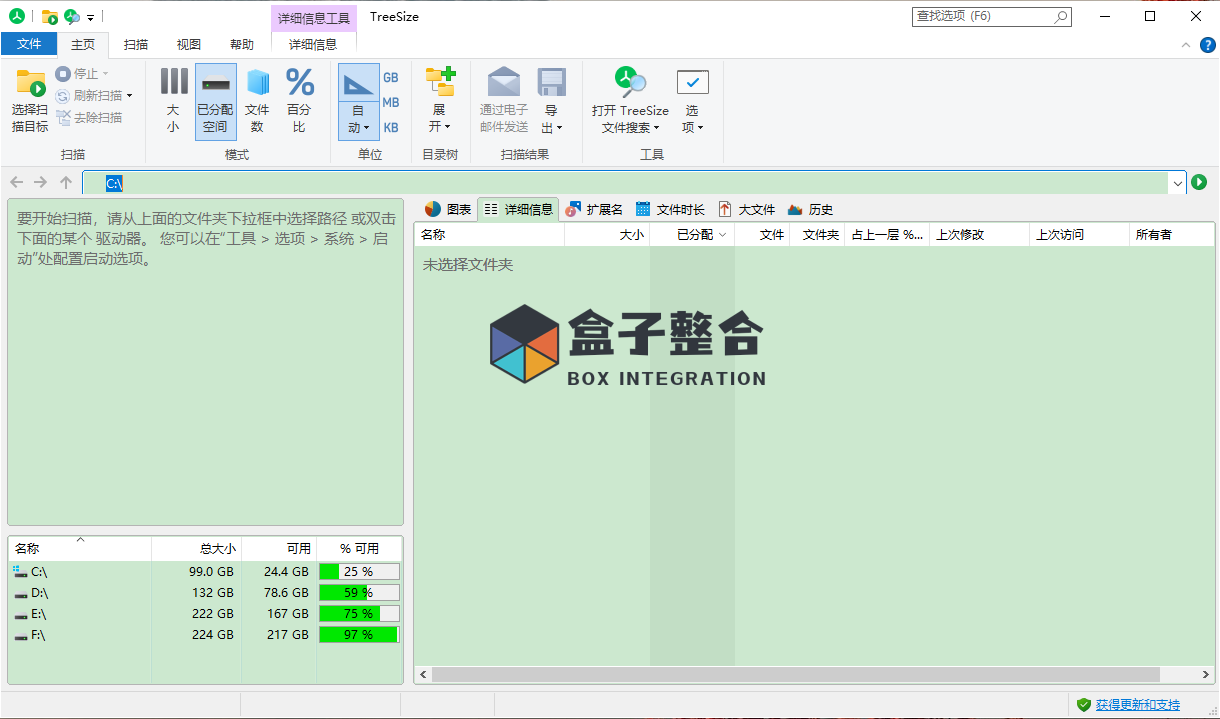The height and width of the screenshot is (719, 1220).
Task: Click the 选择扫描目标 folder icon
Action: coord(31,83)
